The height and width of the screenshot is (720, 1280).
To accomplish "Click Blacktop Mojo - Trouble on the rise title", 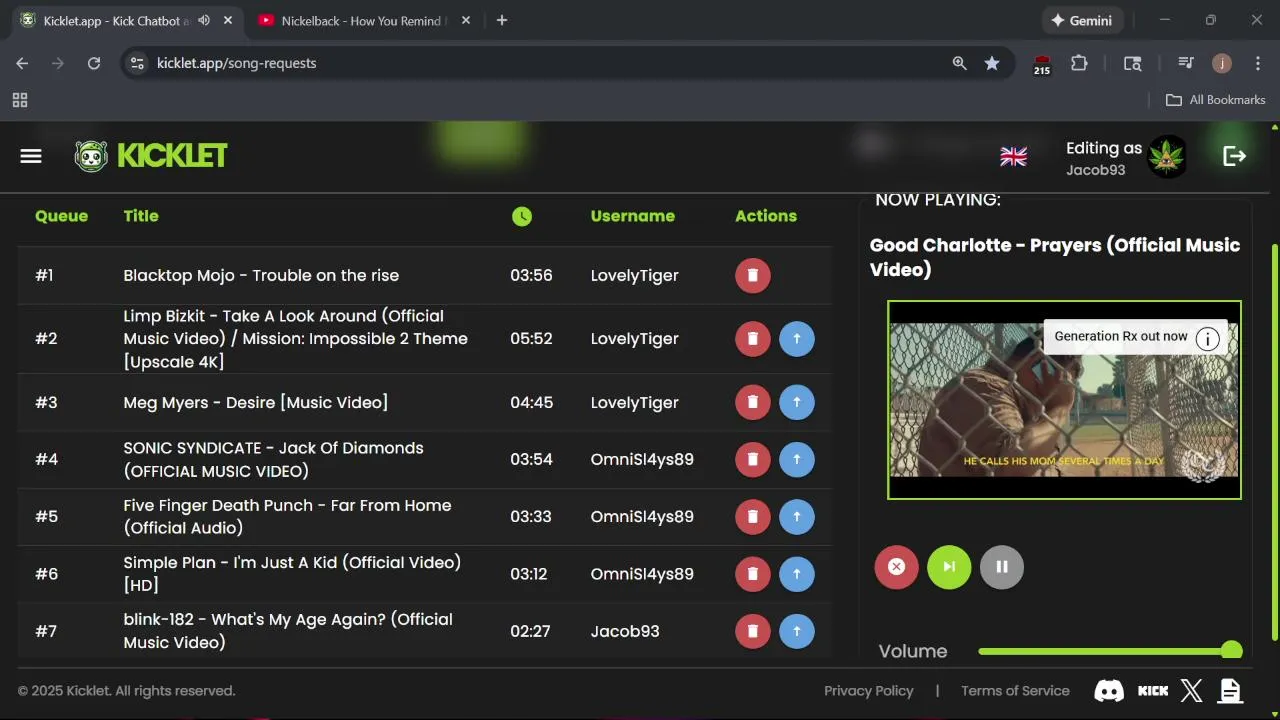I will point(261,275).
